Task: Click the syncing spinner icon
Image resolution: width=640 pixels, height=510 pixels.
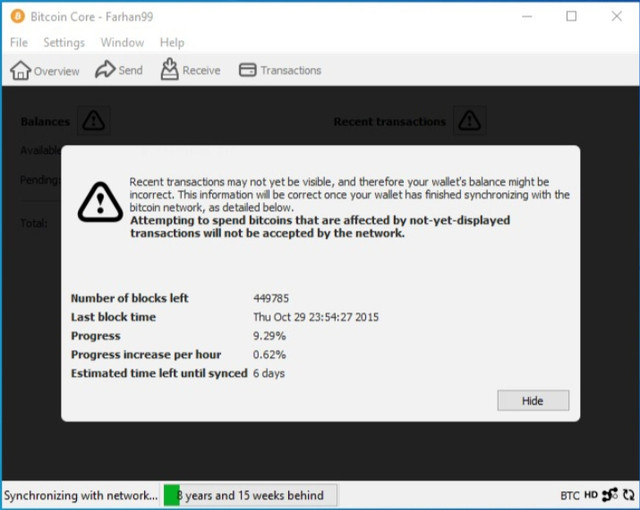Action: click(629, 495)
